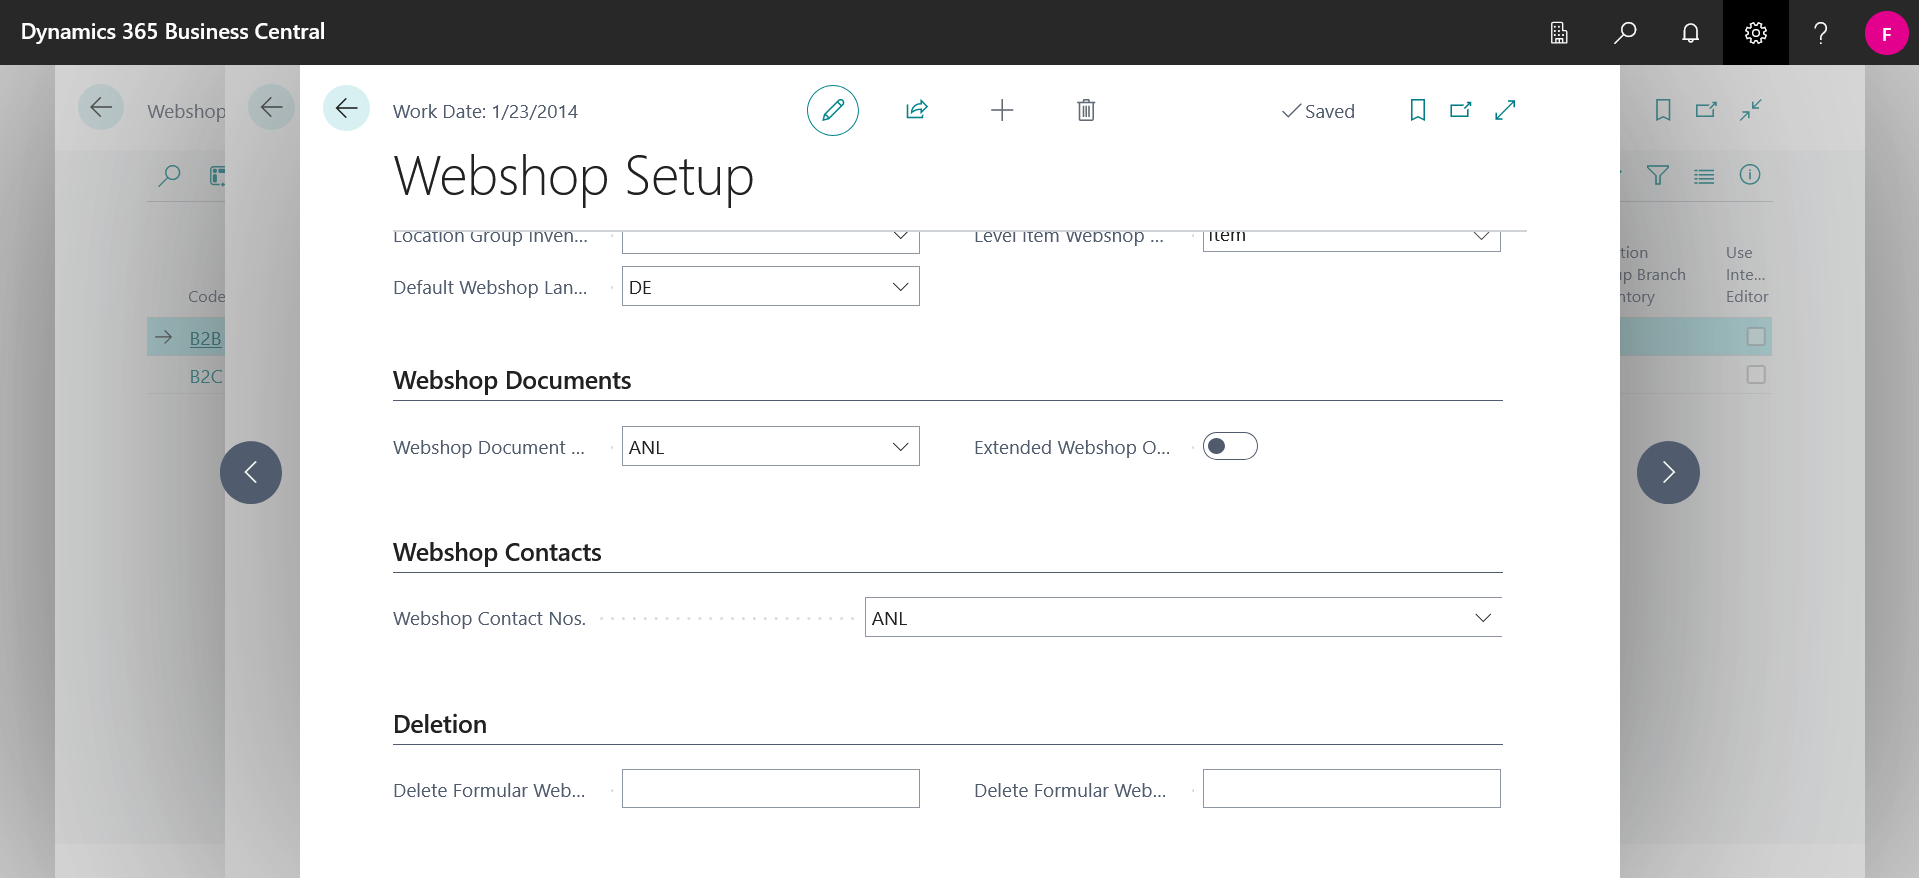
Task: Click the Code column header
Action: (206, 297)
